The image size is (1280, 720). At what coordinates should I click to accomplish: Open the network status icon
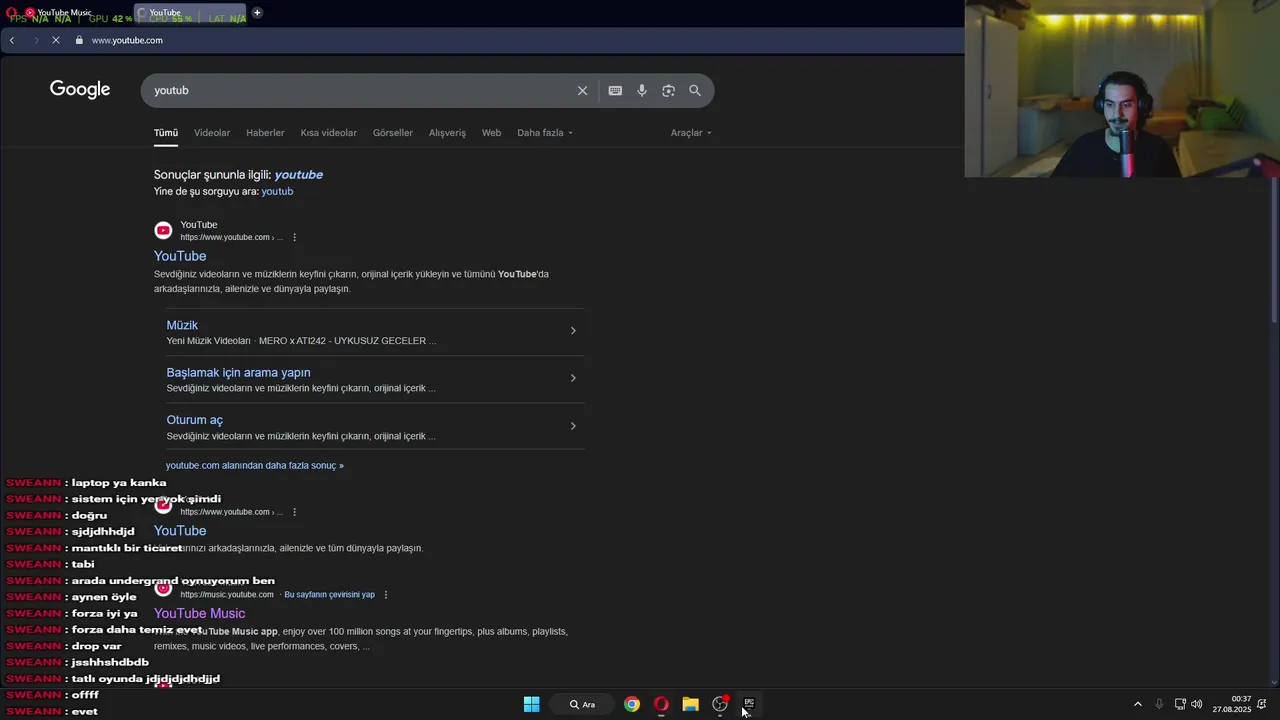coord(1180,704)
